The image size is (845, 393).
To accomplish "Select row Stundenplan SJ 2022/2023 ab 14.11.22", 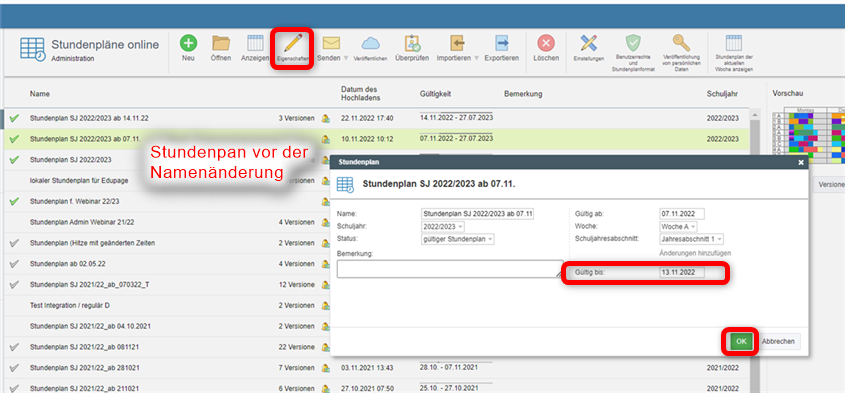I will [x=376, y=118].
